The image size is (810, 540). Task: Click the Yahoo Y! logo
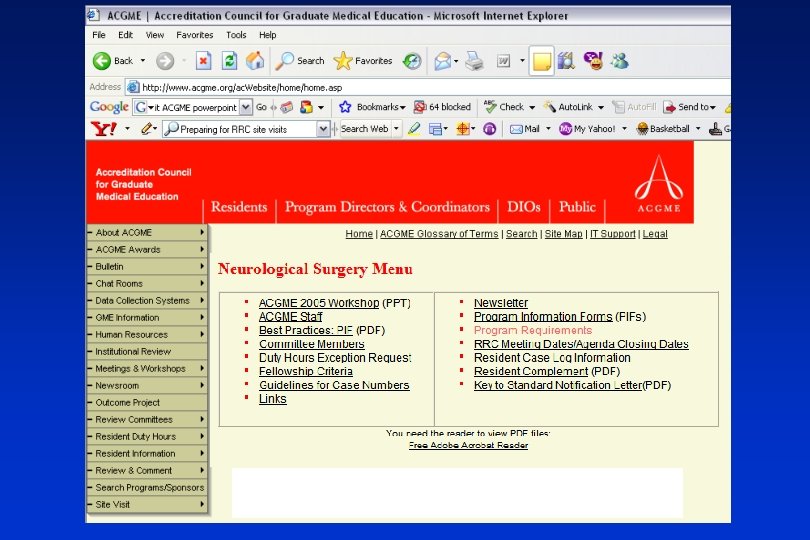[103, 129]
